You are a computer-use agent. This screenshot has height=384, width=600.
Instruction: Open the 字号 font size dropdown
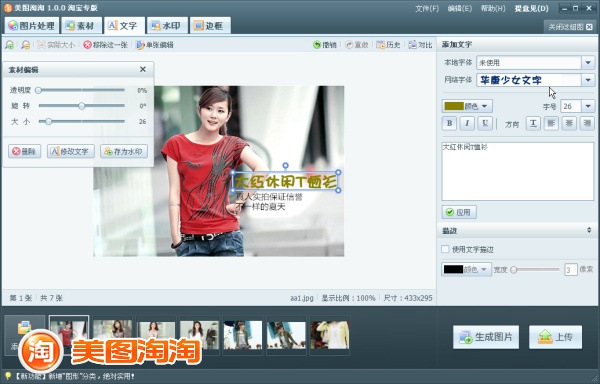point(588,106)
